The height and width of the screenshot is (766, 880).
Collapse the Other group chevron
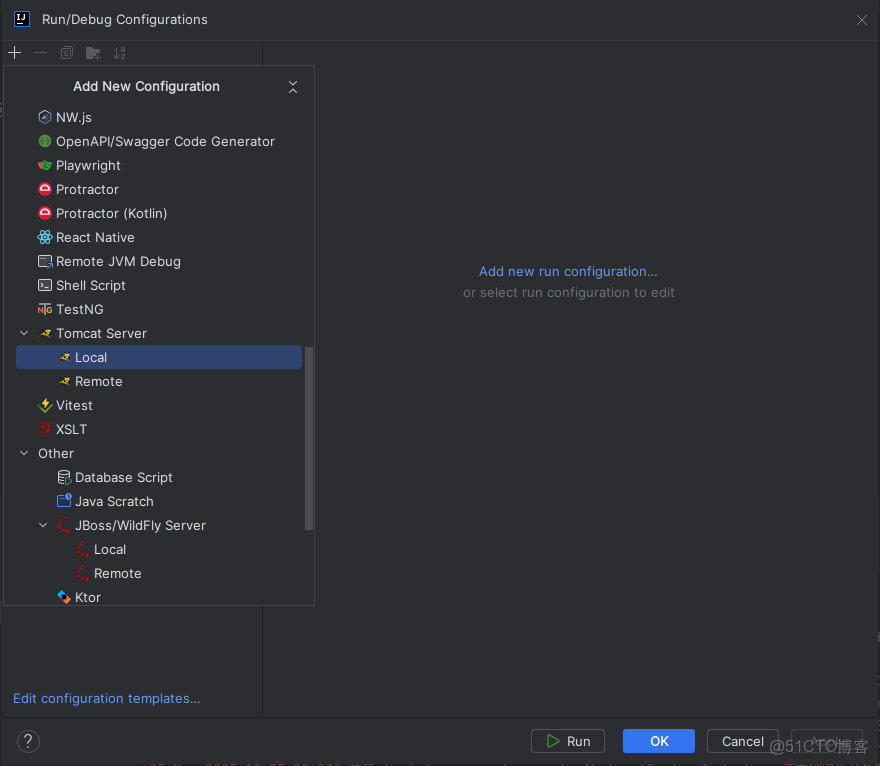click(x=24, y=453)
